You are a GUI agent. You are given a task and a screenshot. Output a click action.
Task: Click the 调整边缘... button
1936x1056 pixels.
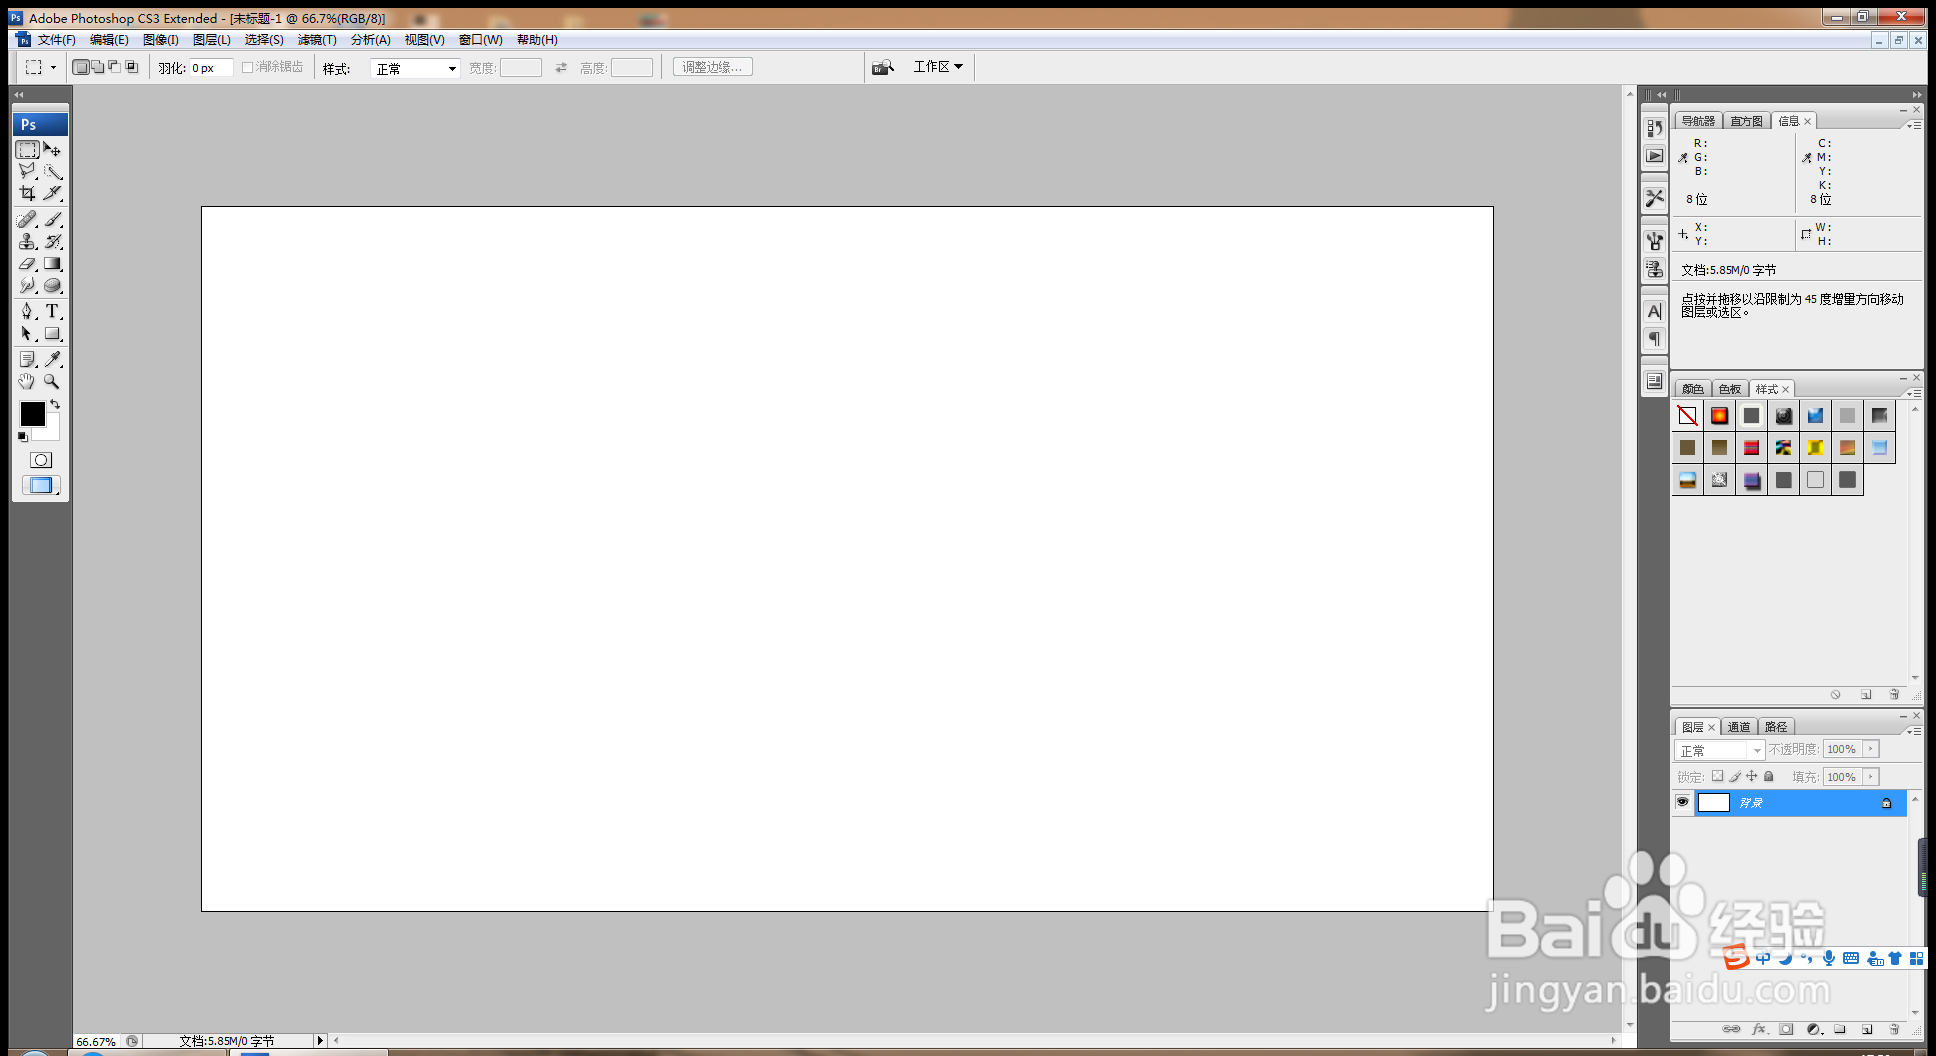pos(713,67)
